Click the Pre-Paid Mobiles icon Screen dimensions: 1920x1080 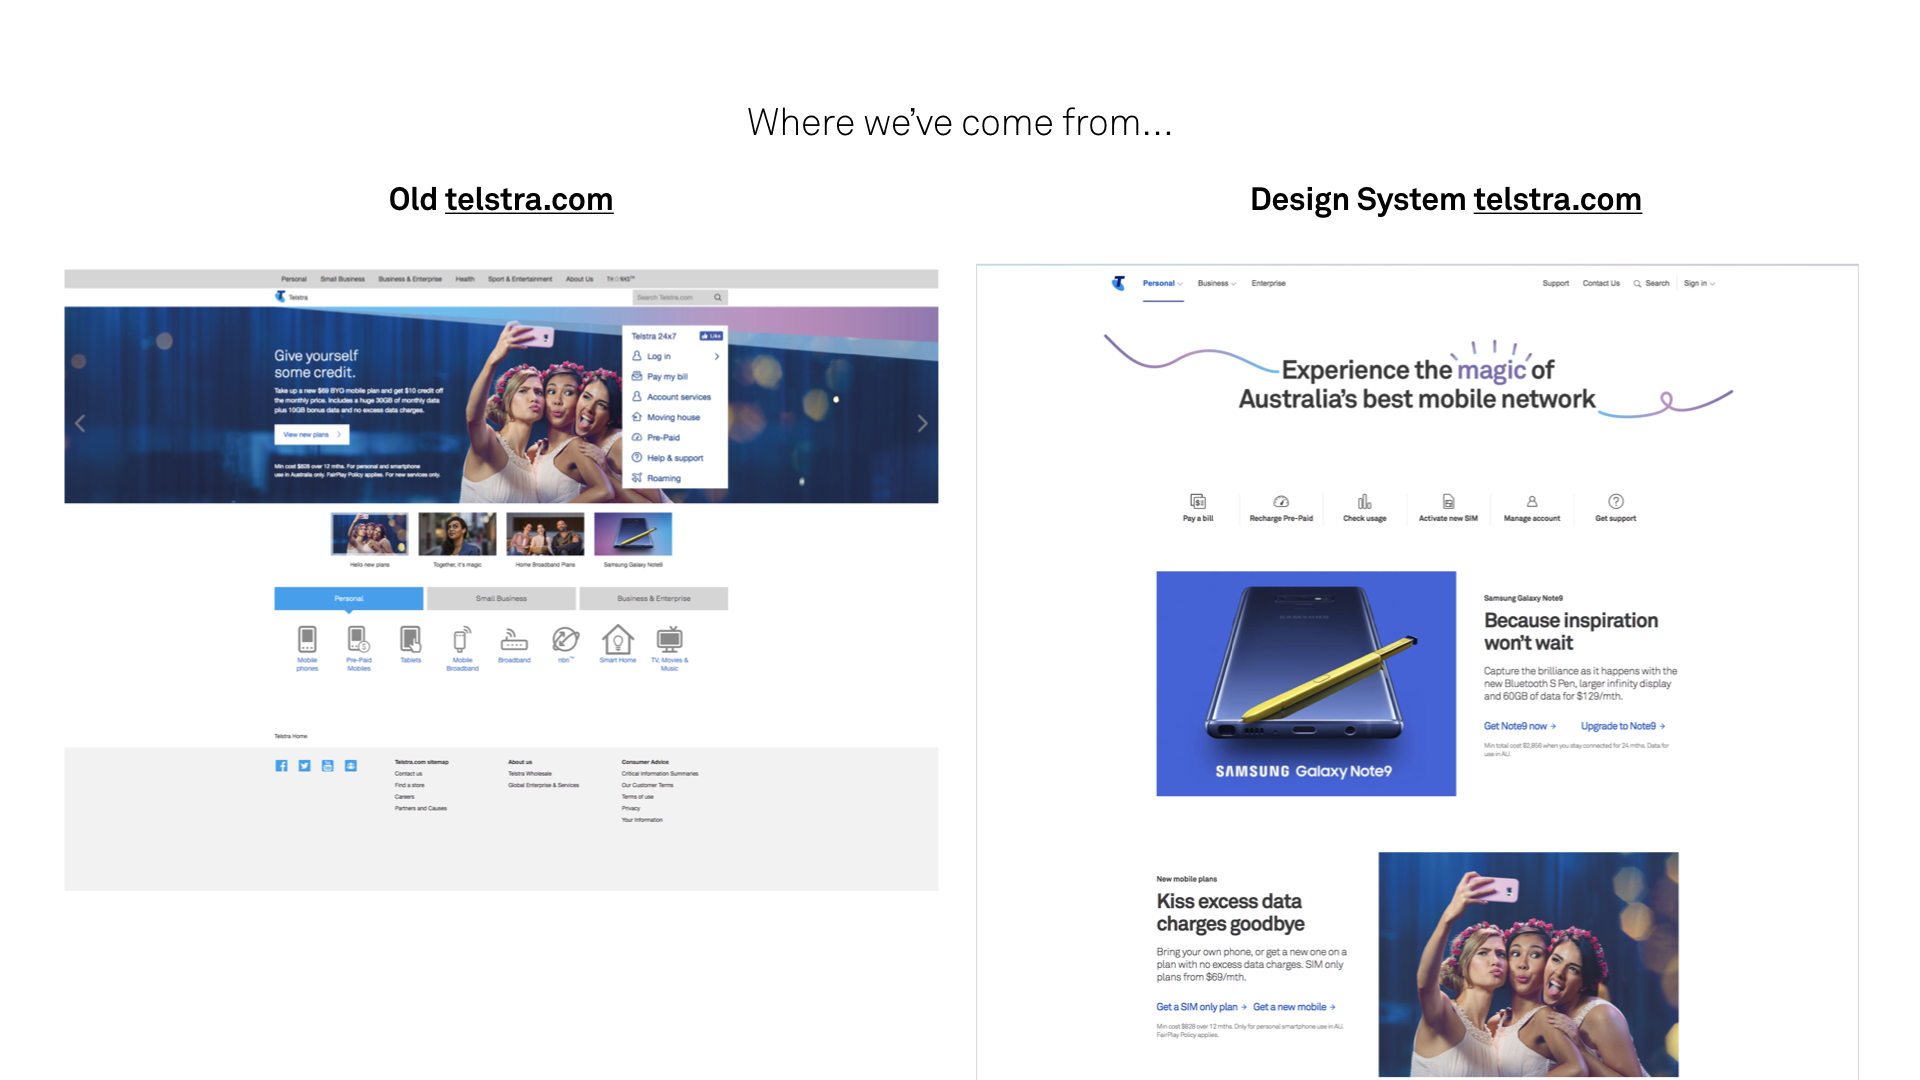tap(359, 639)
